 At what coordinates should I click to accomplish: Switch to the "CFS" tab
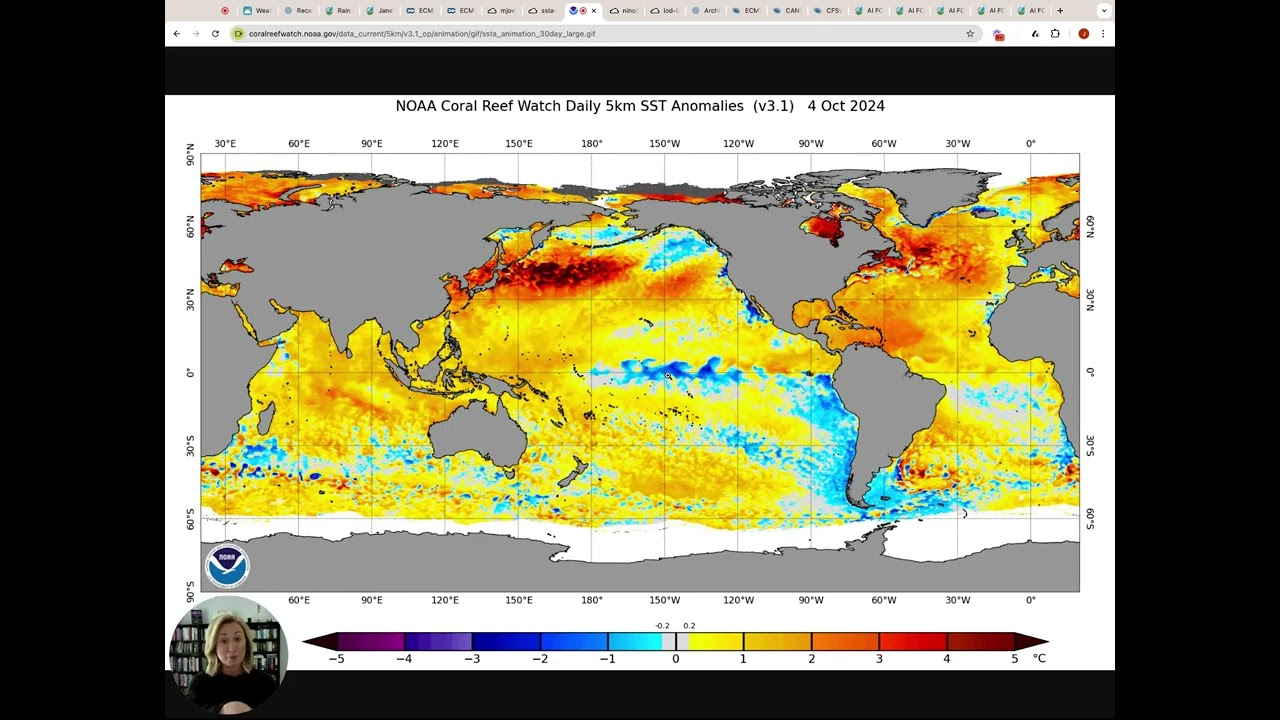pyautogui.click(x=828, y=11)
